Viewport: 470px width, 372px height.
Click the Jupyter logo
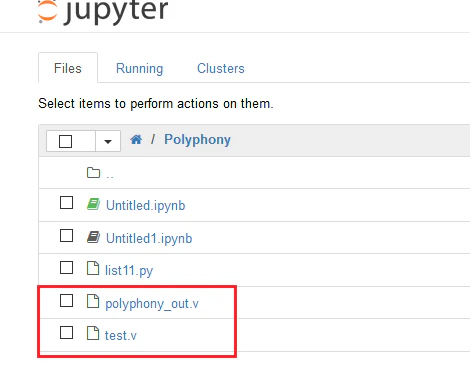[103, 12]
